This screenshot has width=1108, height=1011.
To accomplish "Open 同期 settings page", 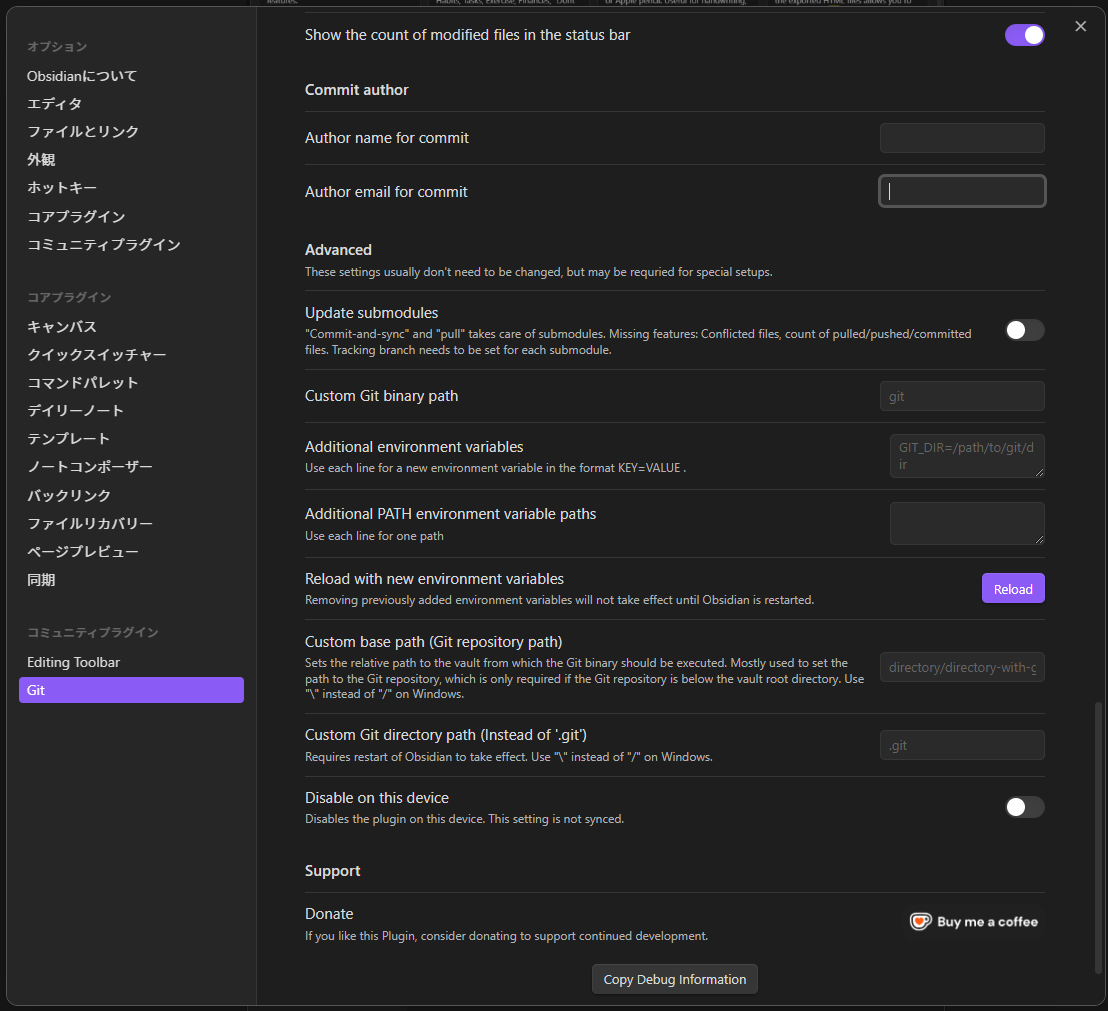I will (x=41, y=579).
